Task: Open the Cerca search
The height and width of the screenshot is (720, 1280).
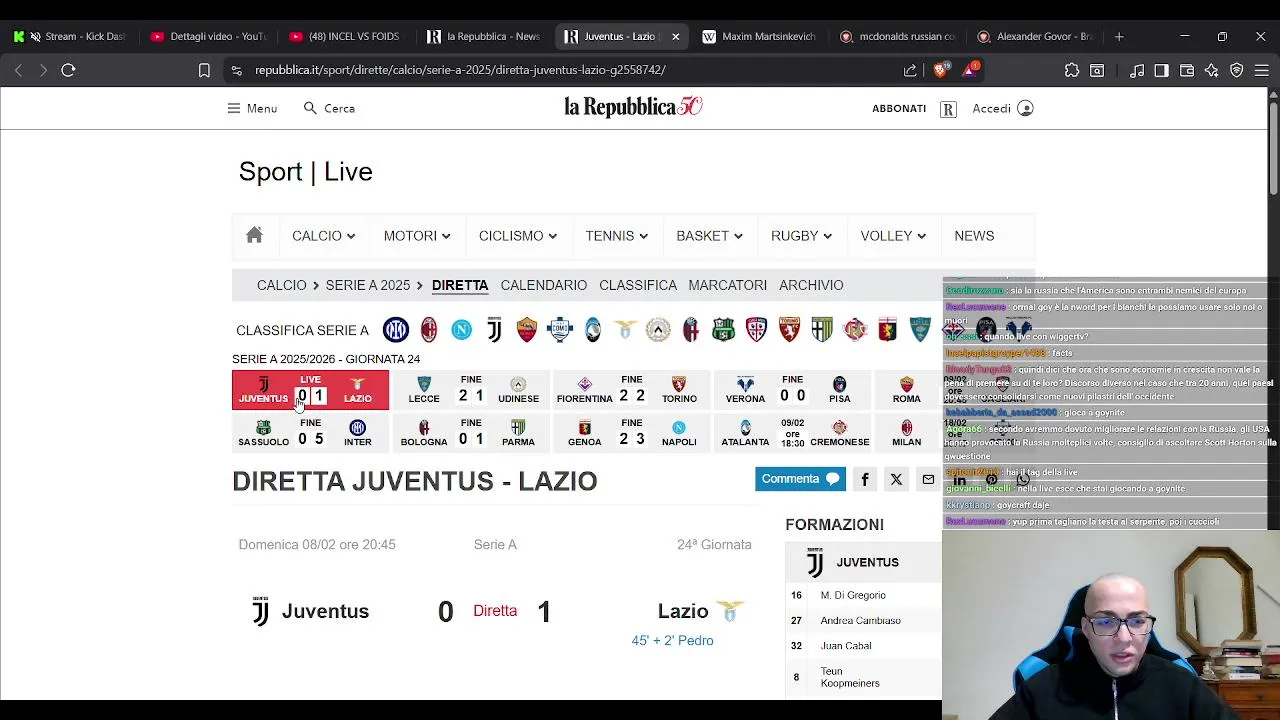Action: (x=330, y=108)
